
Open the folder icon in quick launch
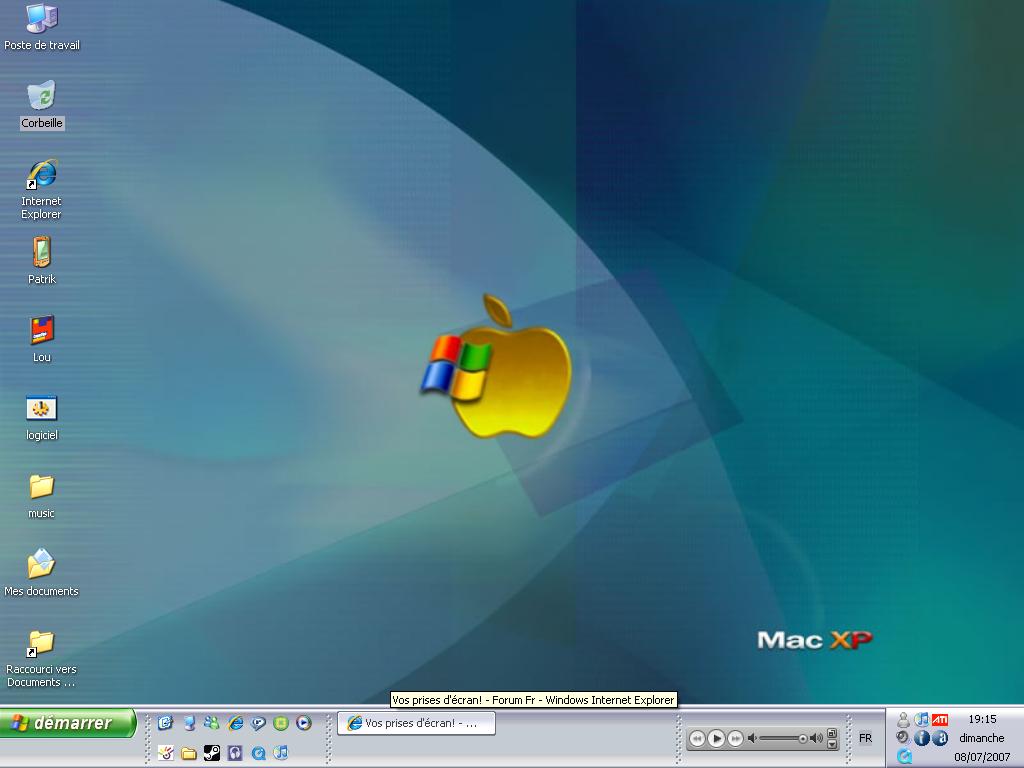[x=189, y=753]
